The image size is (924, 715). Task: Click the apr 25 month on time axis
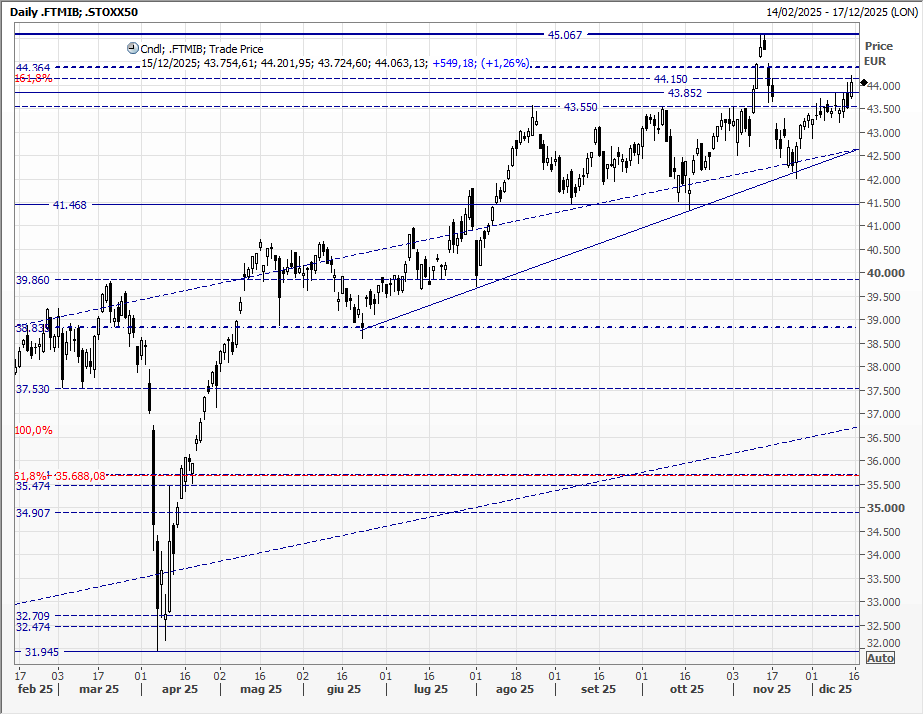point(180,690)
